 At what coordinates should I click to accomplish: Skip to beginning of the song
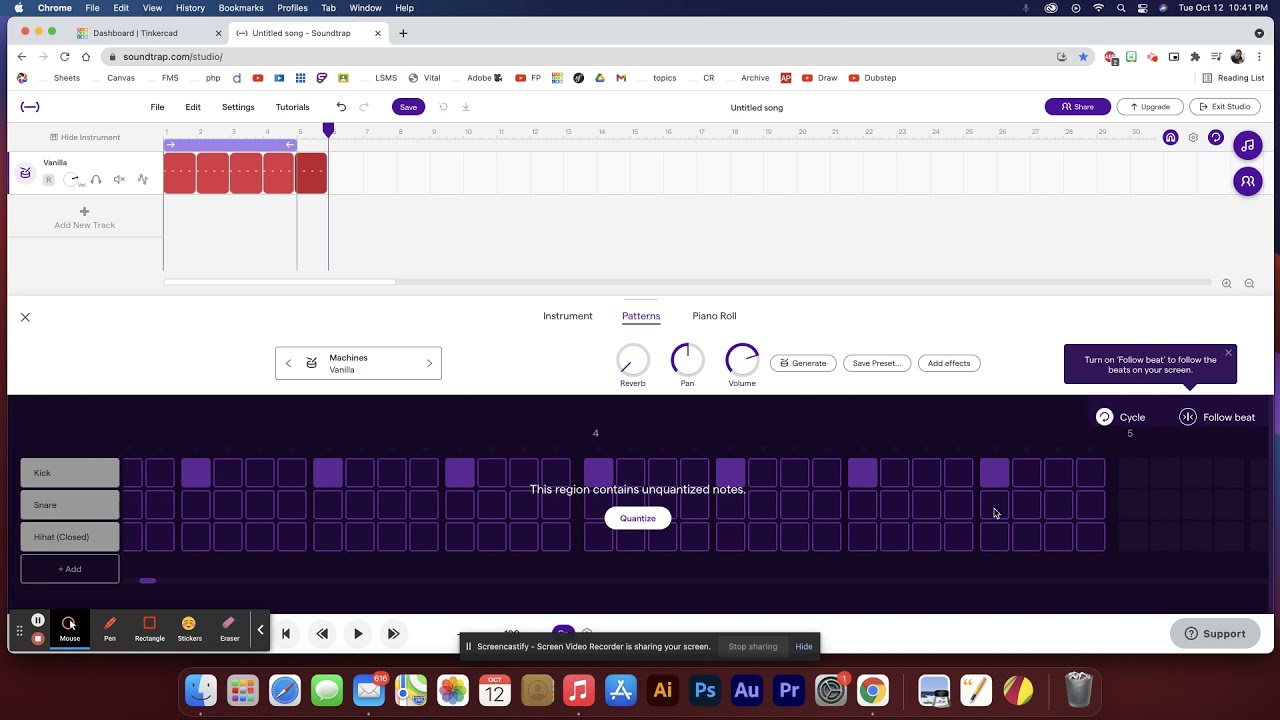[286, 633]
